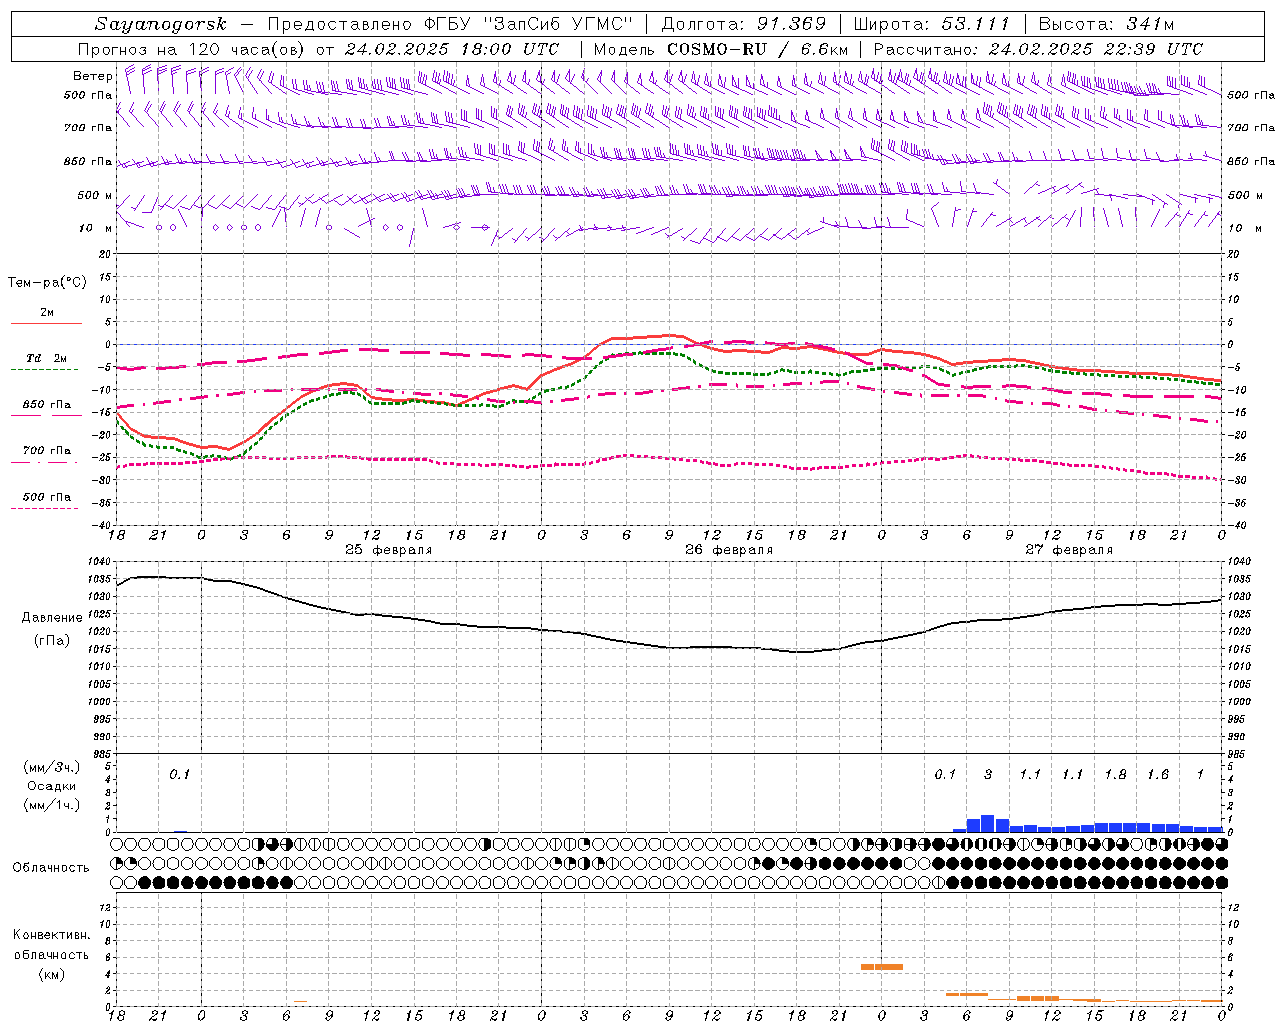Click the 500 гПа temperature legend label
Image resolution: width=1280 pixels, height=1024 pixels.
tap(47, 497)
